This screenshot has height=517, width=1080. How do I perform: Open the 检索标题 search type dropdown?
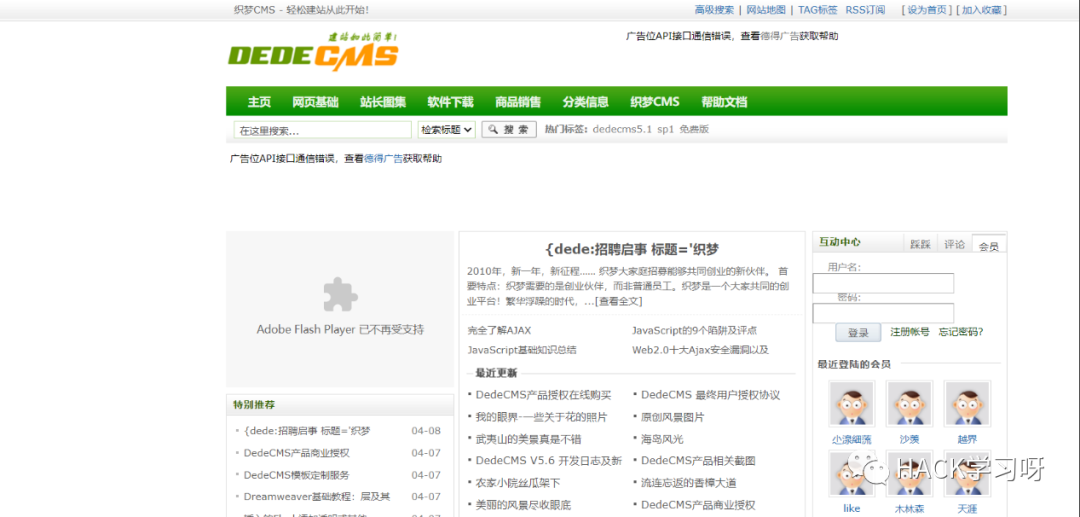coord(446,129)
